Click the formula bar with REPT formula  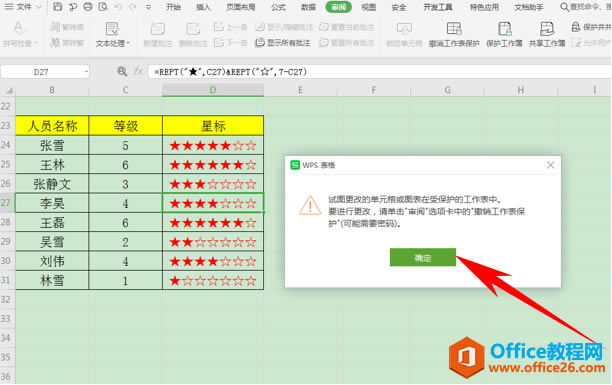379,72
